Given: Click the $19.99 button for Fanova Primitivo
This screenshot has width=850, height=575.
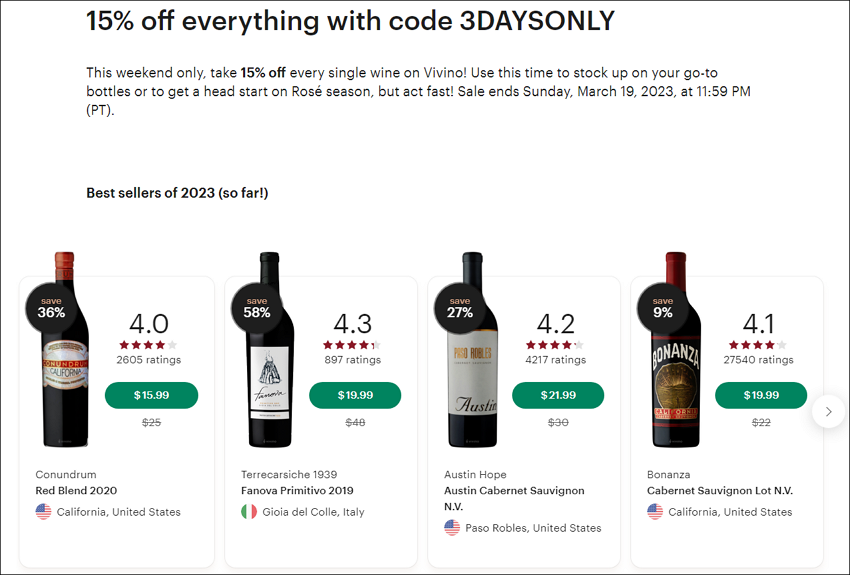Looking at the screenshot, I should [x=355, y=395].
